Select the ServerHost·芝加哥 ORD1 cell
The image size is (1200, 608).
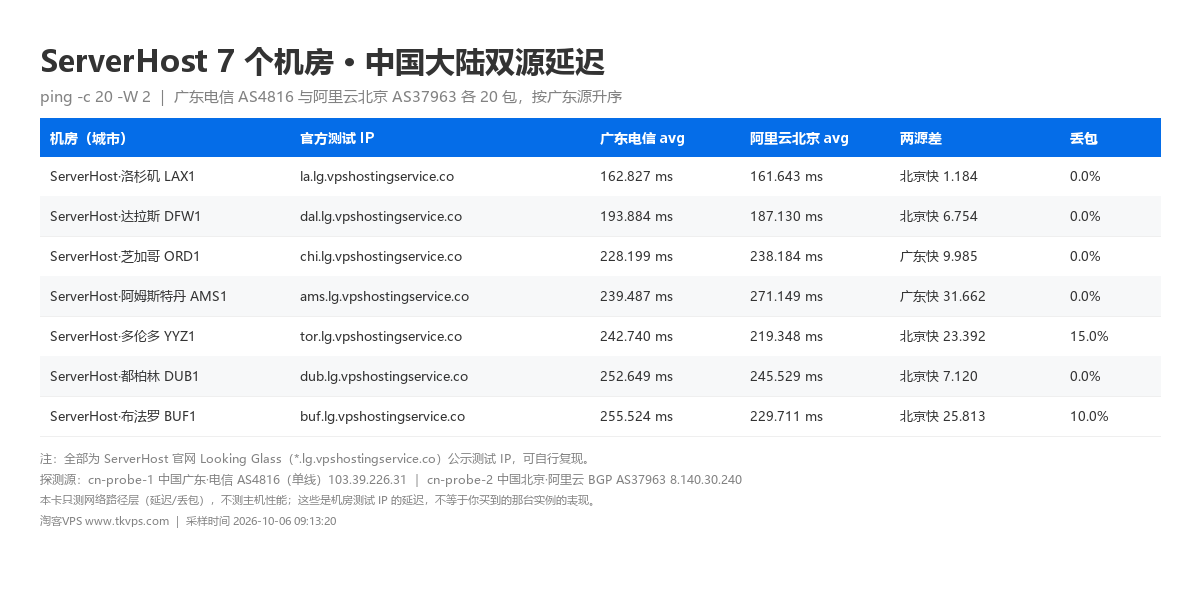point(125,256)
